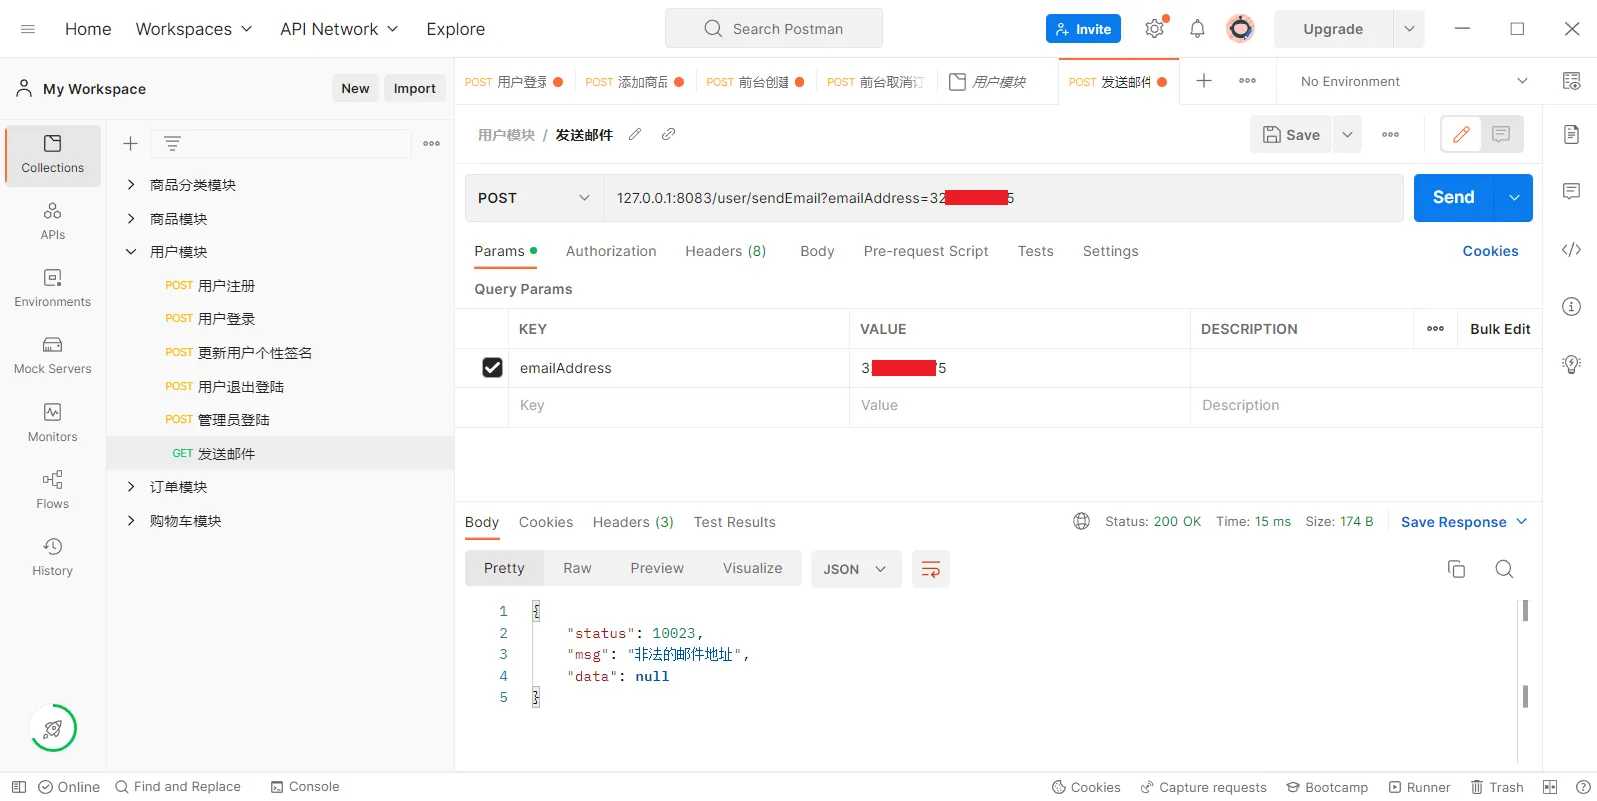Open the Pre-request Script tab

tap(925, 251)
